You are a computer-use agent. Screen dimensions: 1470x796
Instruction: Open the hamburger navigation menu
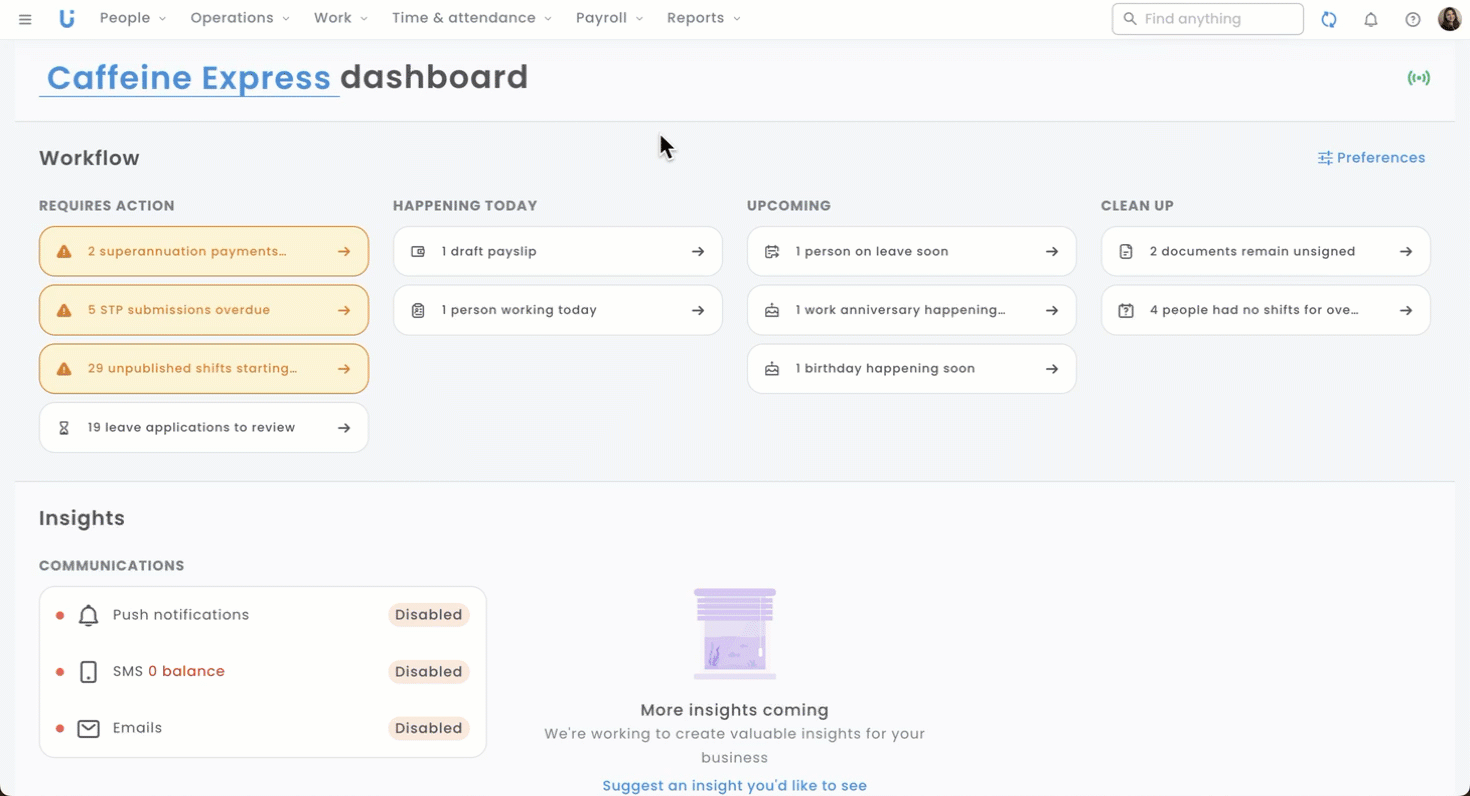[x=25, y=19]
